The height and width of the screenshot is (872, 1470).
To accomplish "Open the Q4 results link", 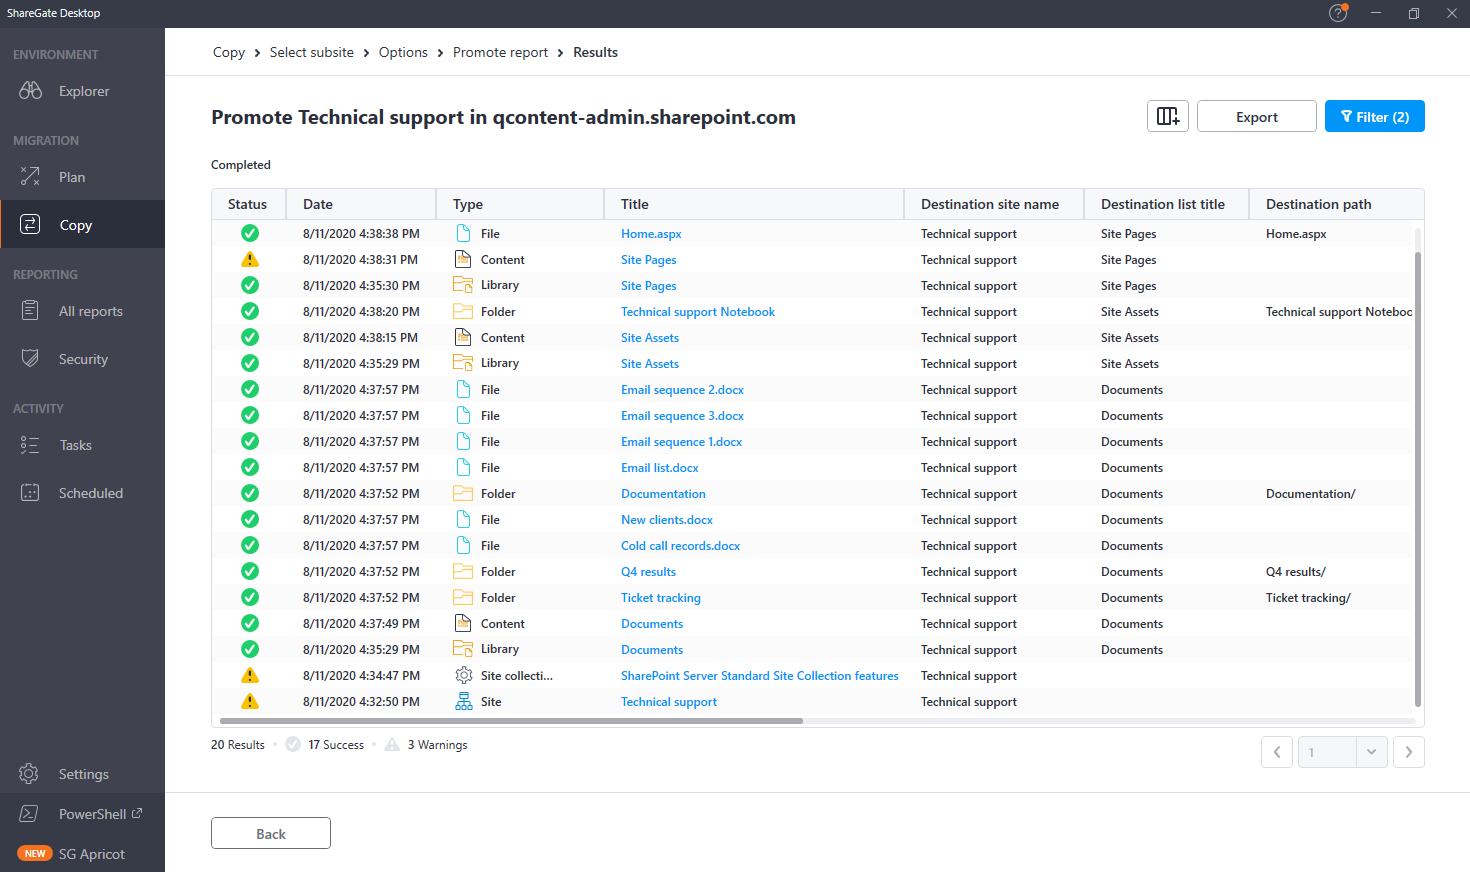I will click(x=648, y=571).
